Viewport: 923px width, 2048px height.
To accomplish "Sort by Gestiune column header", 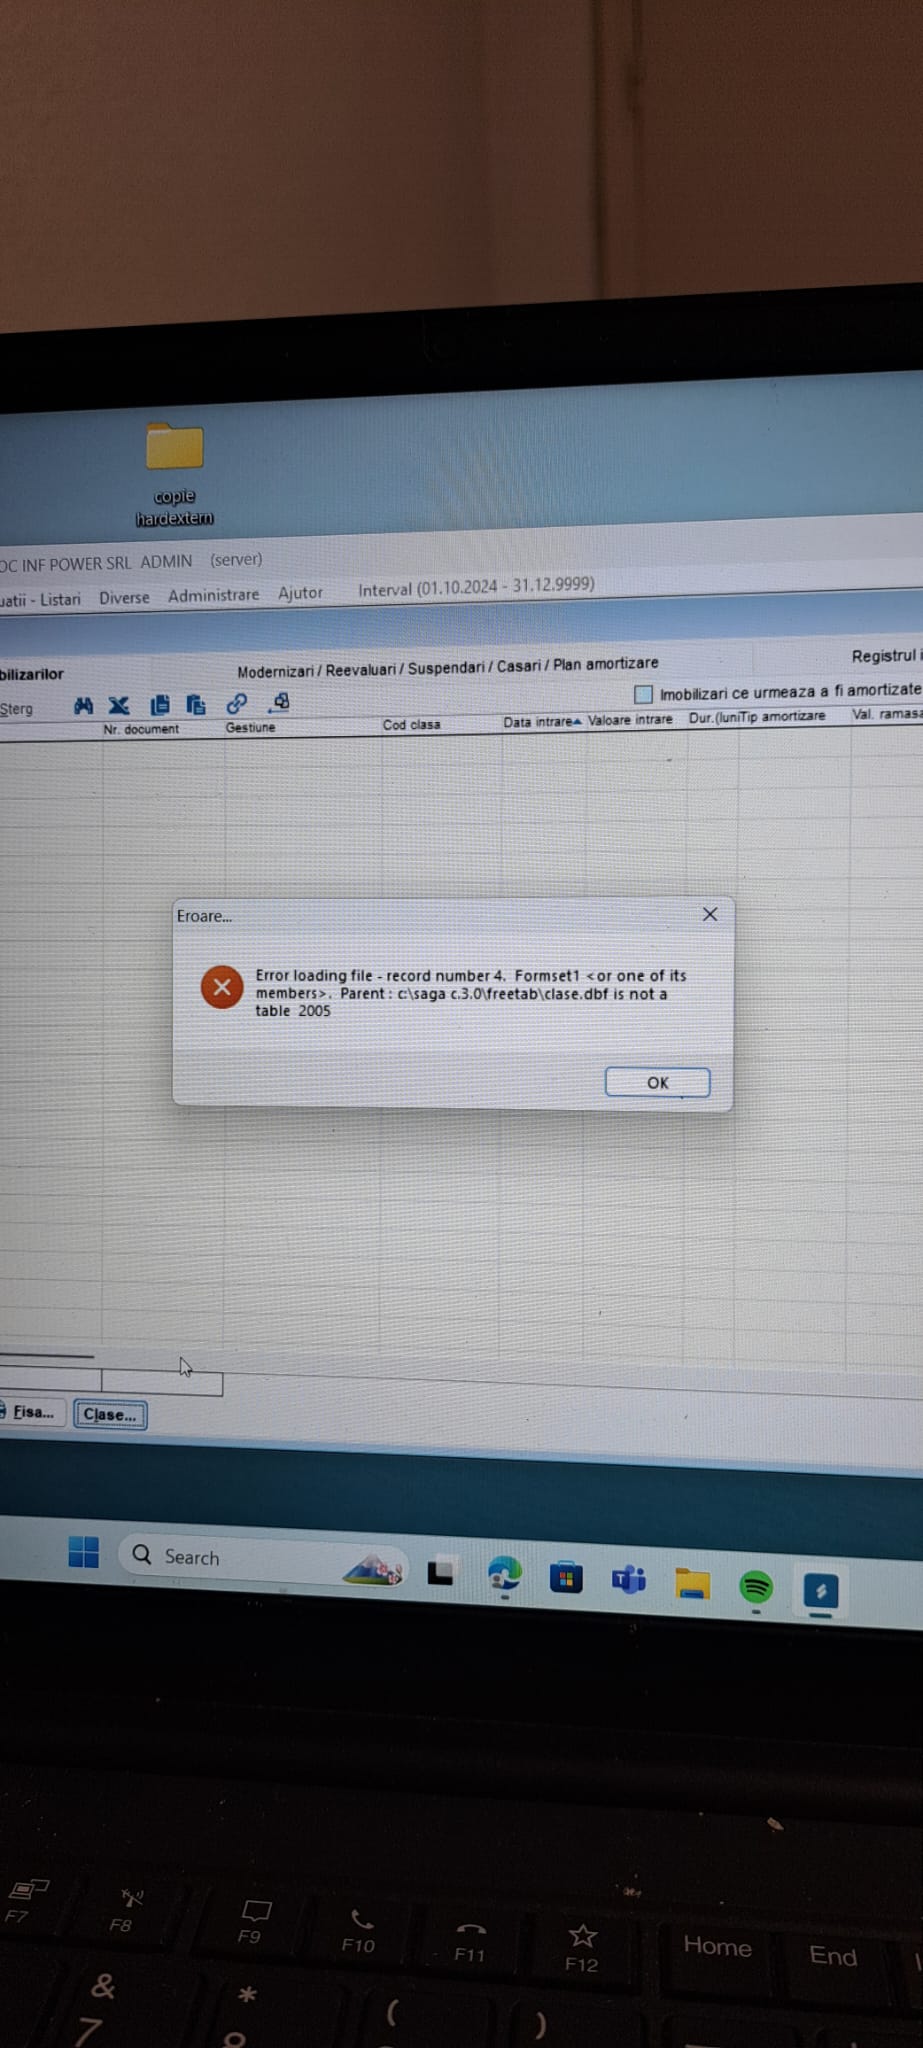I will [250, 727].
